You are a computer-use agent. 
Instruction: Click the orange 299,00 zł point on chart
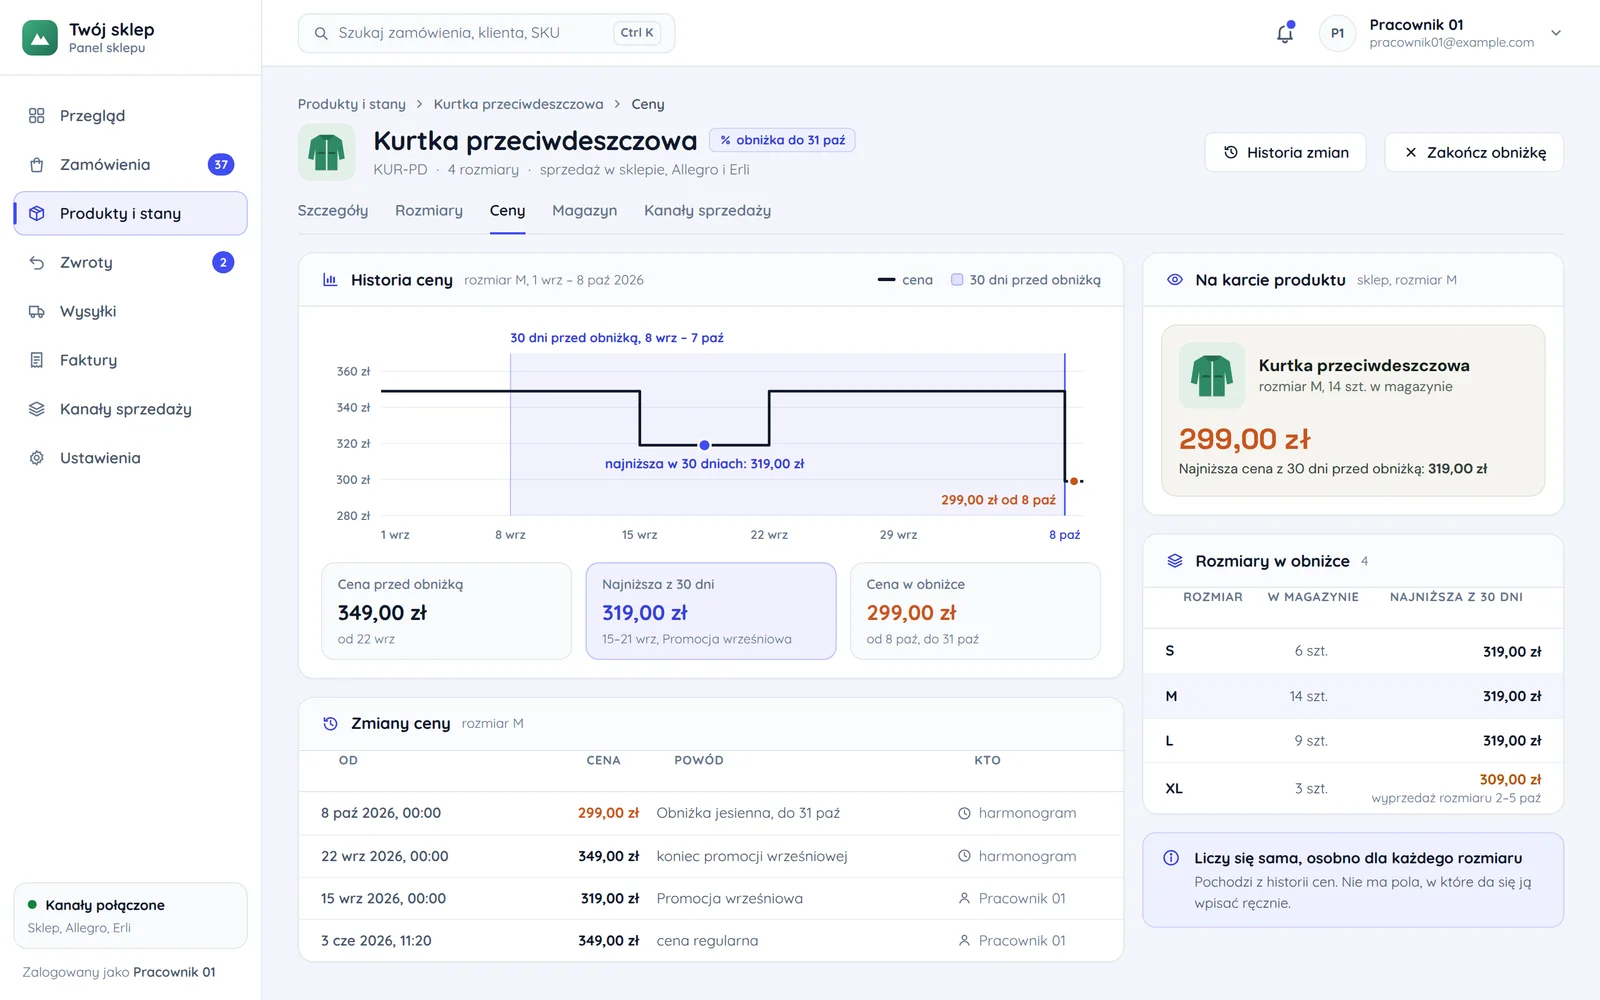[x=1074, y=481]
